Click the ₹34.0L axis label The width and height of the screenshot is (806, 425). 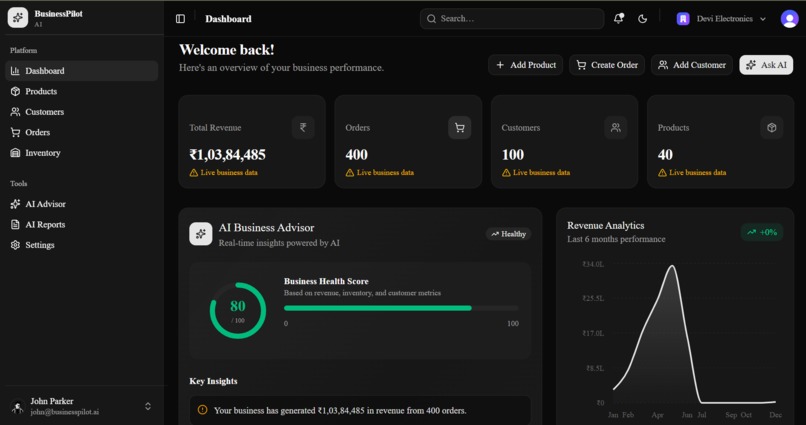(593, 264)
